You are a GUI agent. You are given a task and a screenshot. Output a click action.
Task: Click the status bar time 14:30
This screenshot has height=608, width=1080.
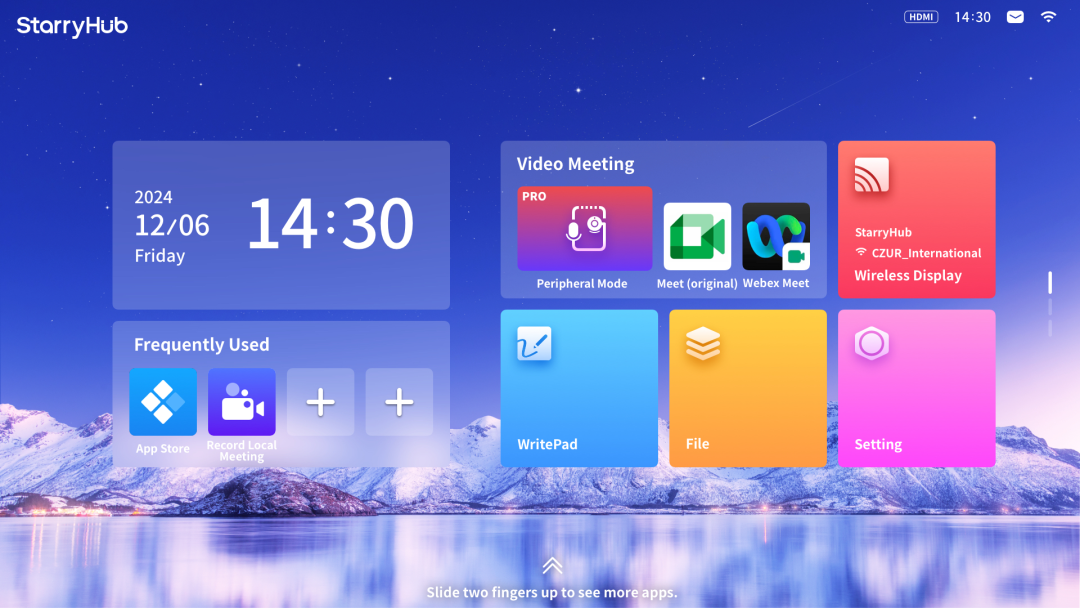click(973, 17)
